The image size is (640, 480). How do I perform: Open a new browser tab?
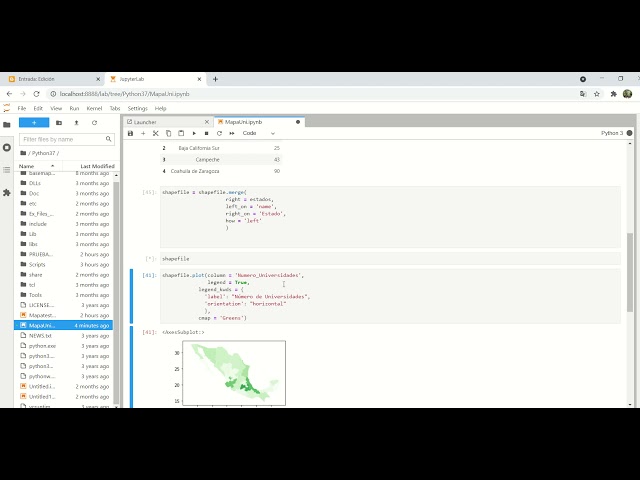coord(216,79)
